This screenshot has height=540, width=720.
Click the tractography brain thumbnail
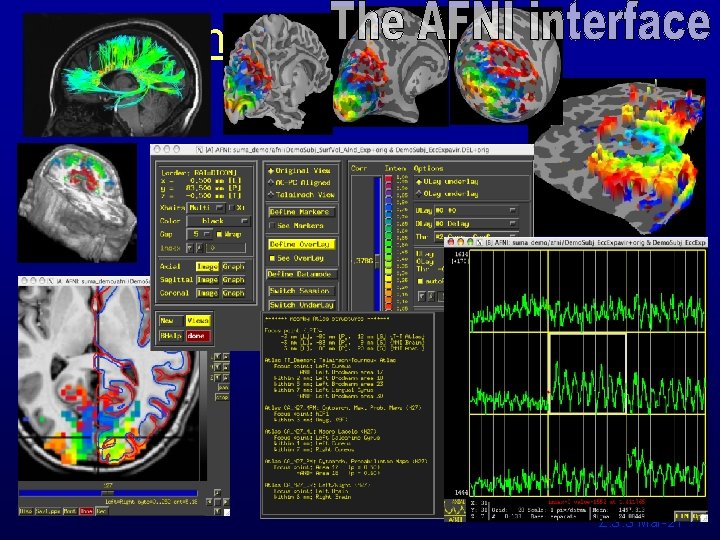[x=117, y=74]
